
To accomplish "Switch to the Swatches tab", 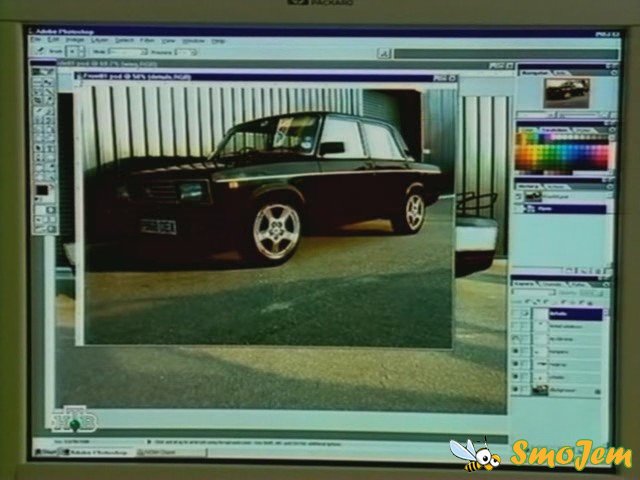I will point(554,130).
